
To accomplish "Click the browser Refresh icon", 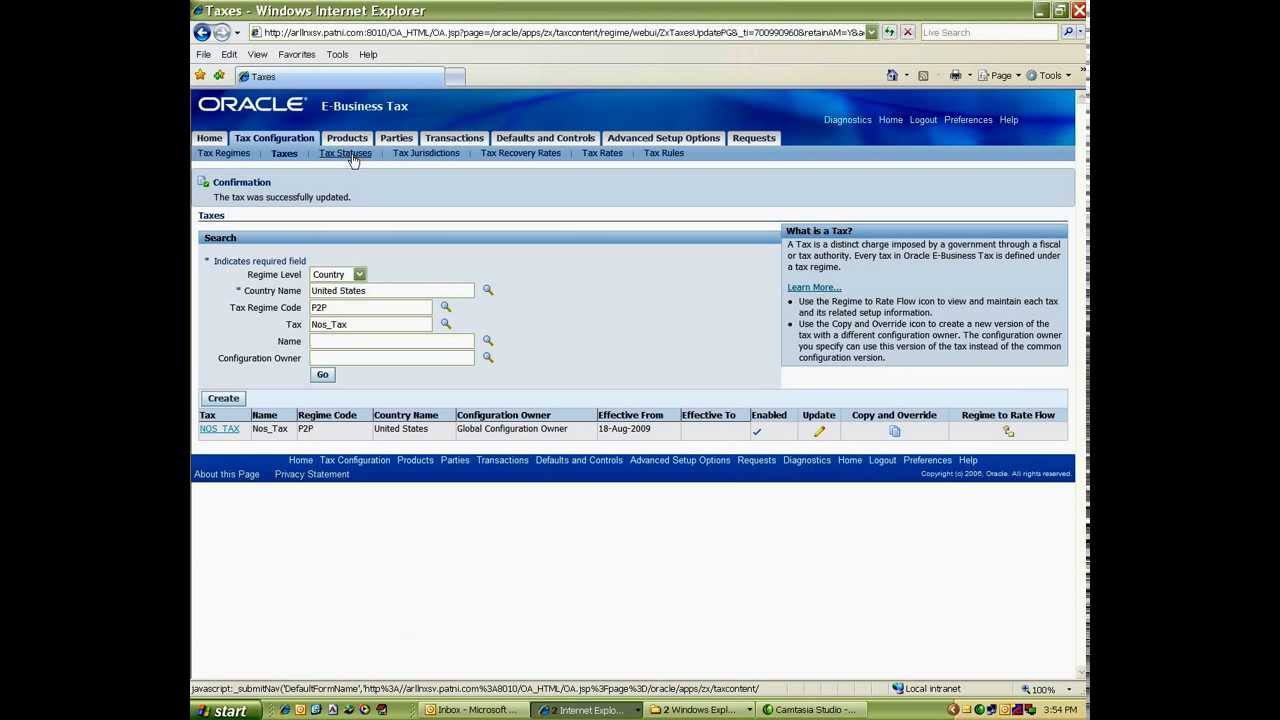I will pos(889,32).
